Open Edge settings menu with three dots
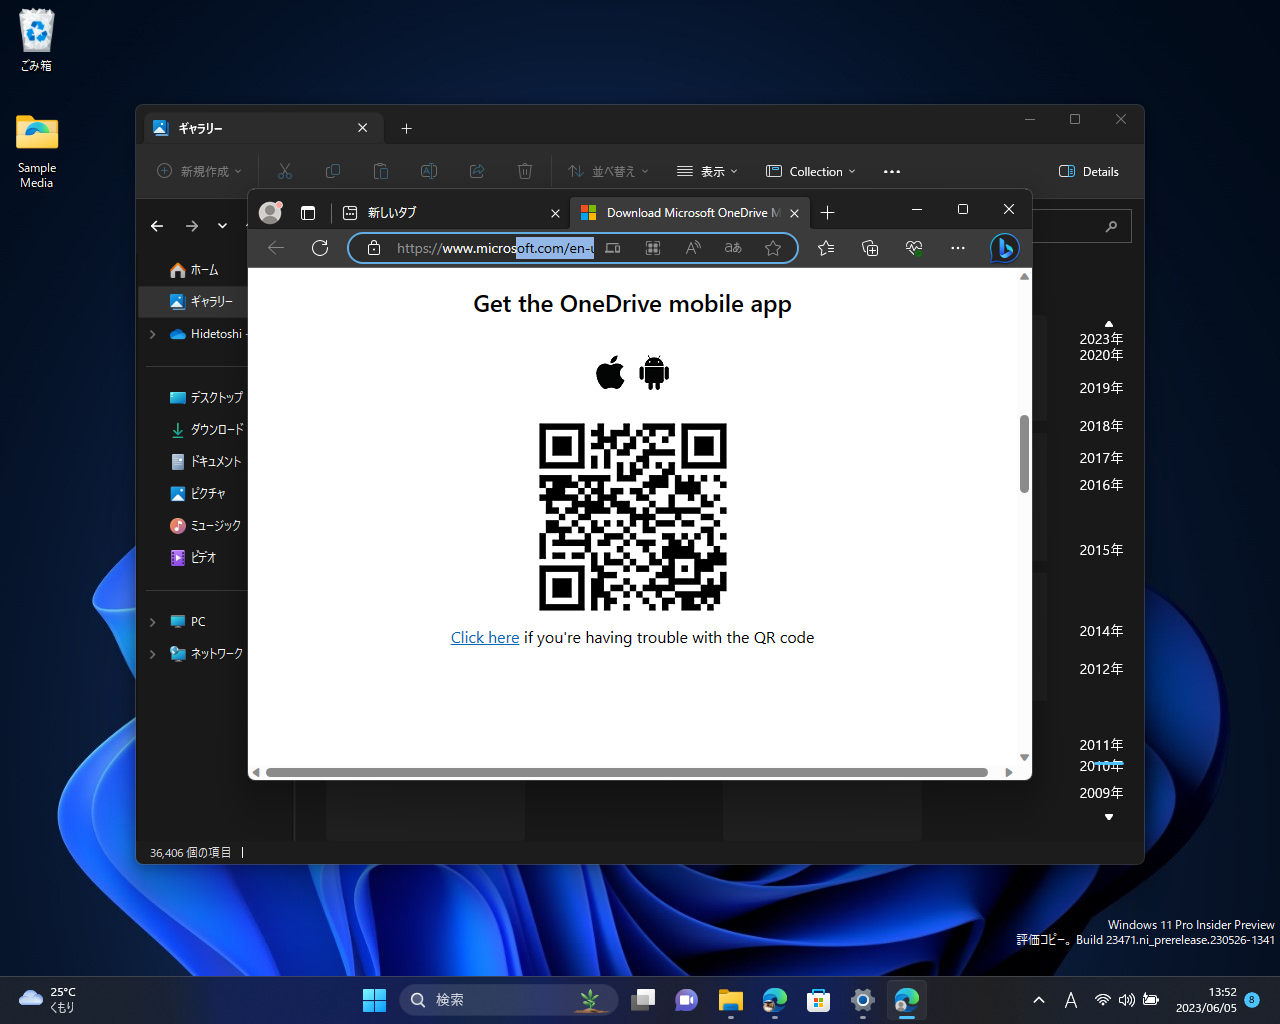The width and height of the screenshot is (1280, 1024). click(x=957, y=248)
